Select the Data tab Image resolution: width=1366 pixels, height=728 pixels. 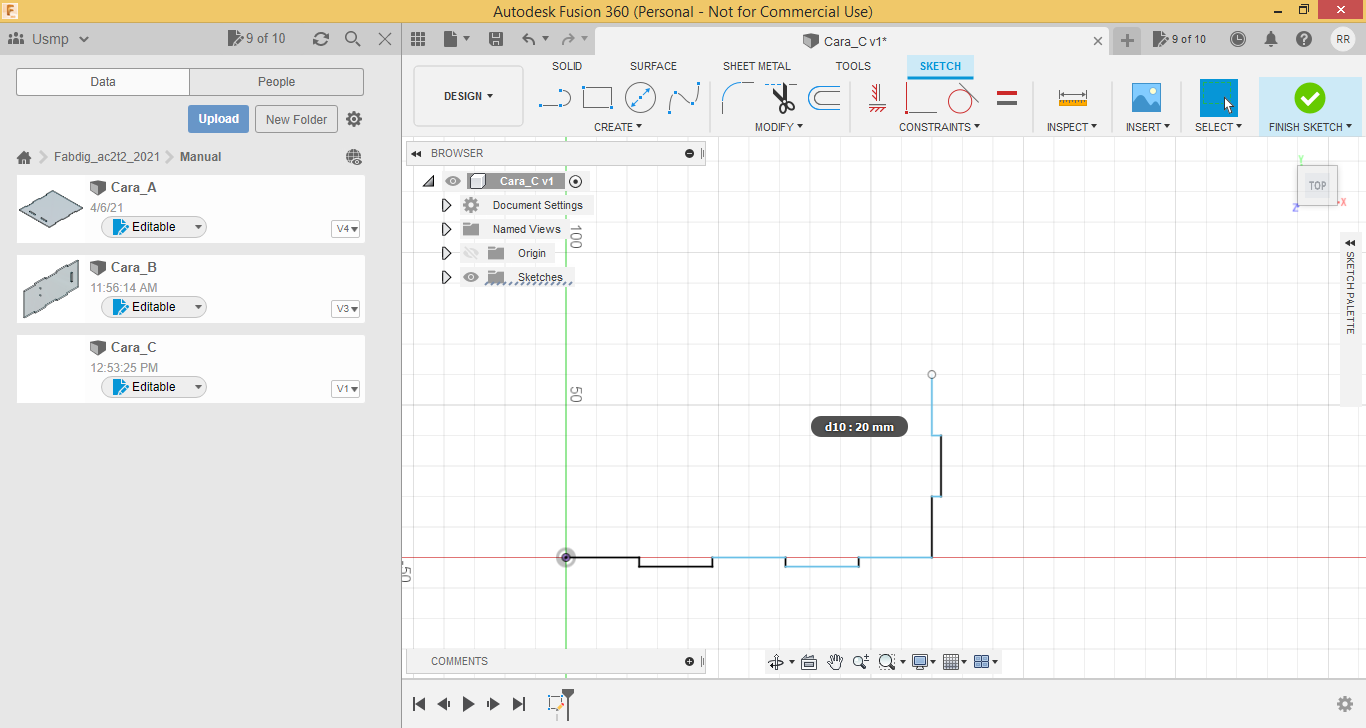coord(103,82)
